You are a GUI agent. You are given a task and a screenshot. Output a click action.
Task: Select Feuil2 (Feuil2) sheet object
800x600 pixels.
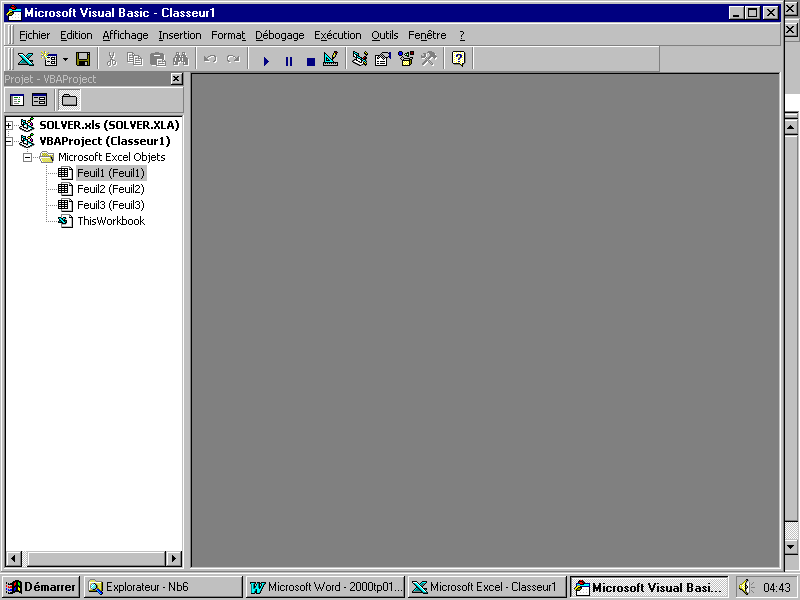[111, 189]
